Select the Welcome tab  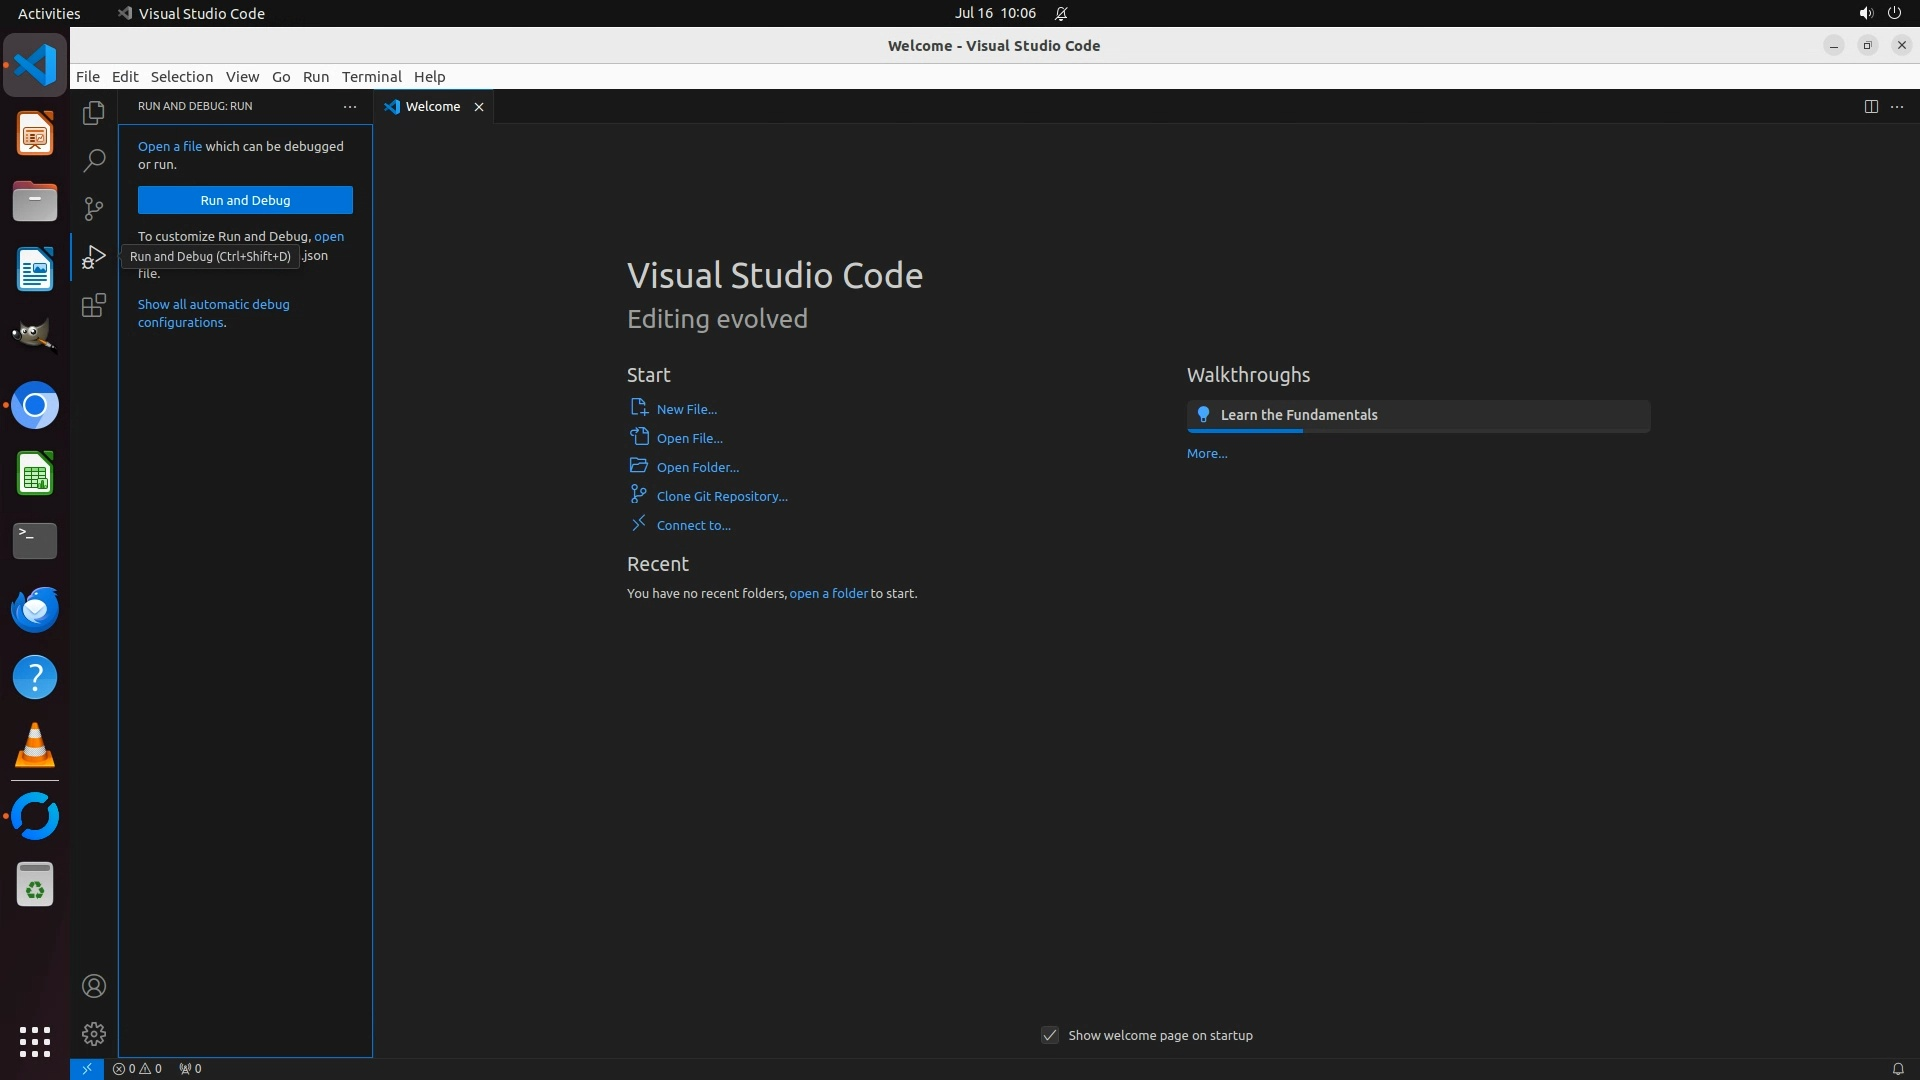pyautogui.click(x=432, y=106)
